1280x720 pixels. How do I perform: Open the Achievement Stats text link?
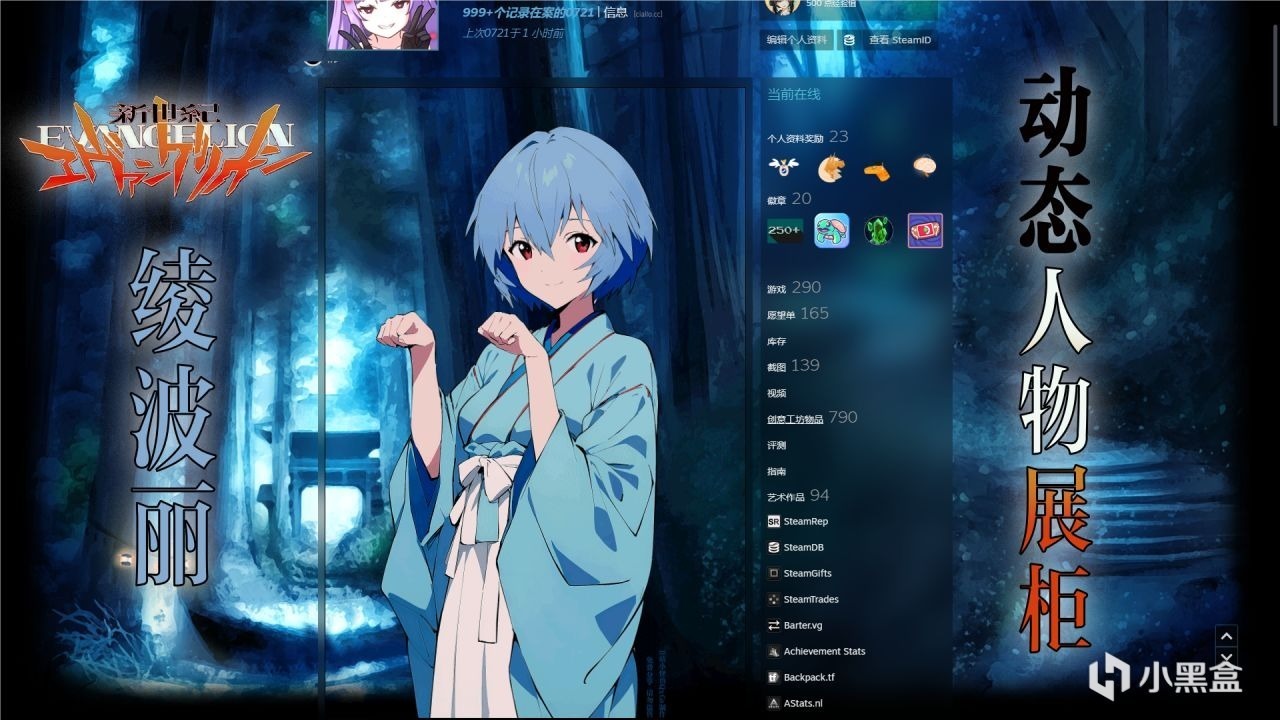coord(825,651)
